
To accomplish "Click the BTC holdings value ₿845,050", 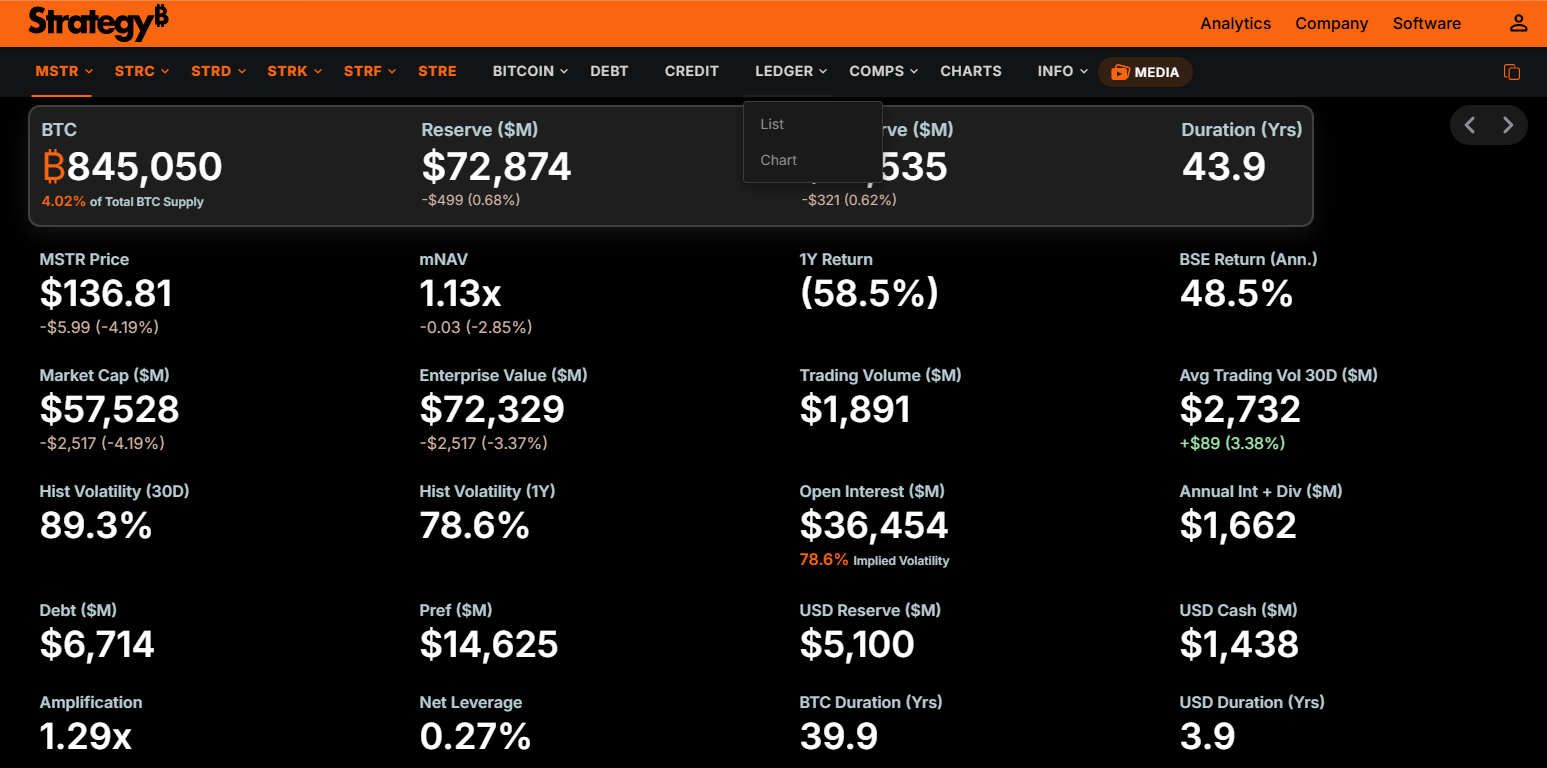I will pos(132,166).
